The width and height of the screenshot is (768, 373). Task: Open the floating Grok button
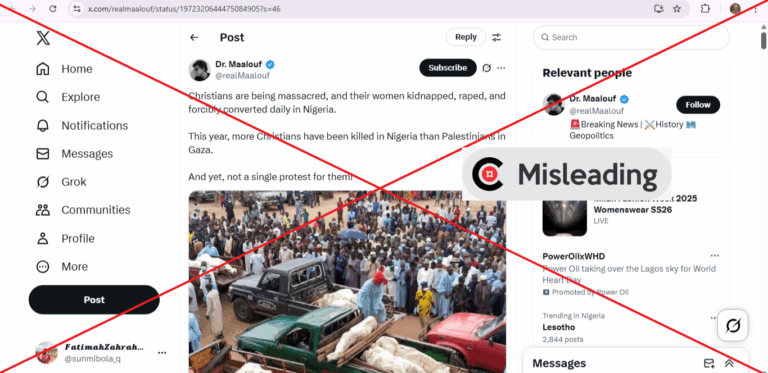(733, 325)
